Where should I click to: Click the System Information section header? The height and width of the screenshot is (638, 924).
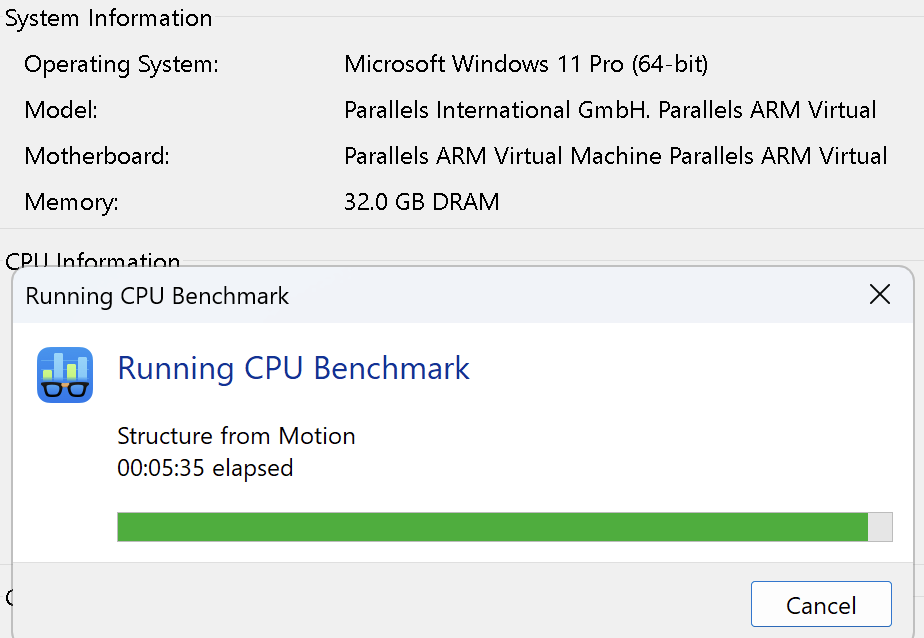pyautogui.click(x=108, y=18)
